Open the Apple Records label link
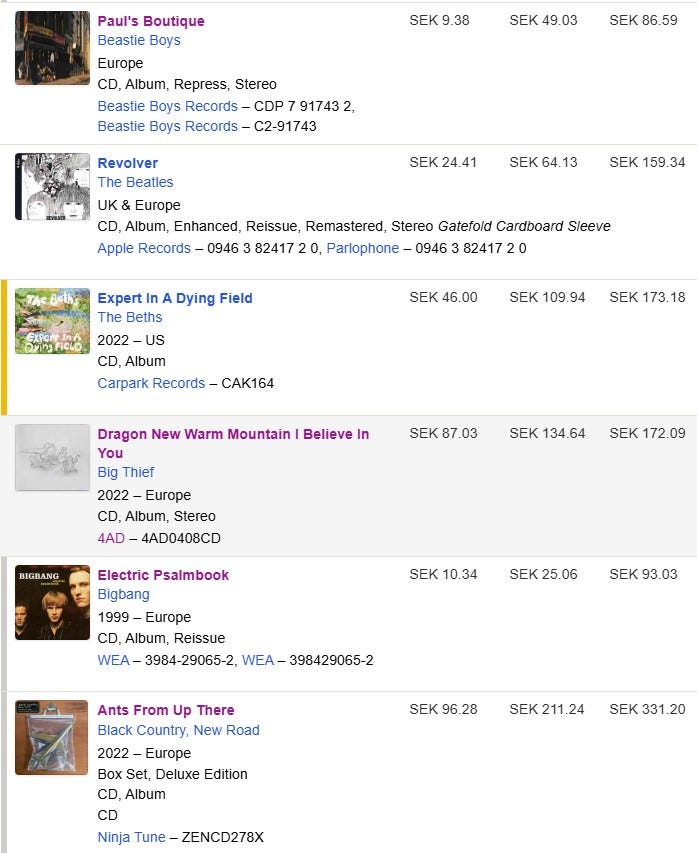This screenshot has height=853, width=697. 144,248
